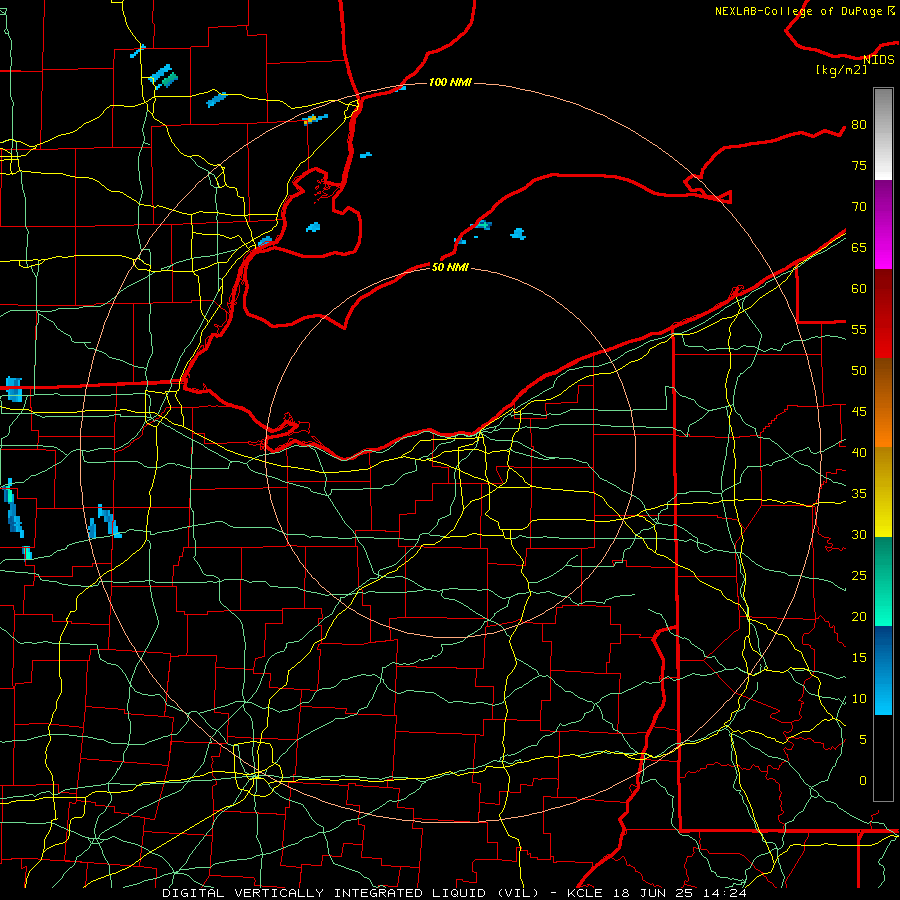The width and height of the screenshot is (900, 900).
Task: Click the NIDS label above the color scale
Action: 879,60
